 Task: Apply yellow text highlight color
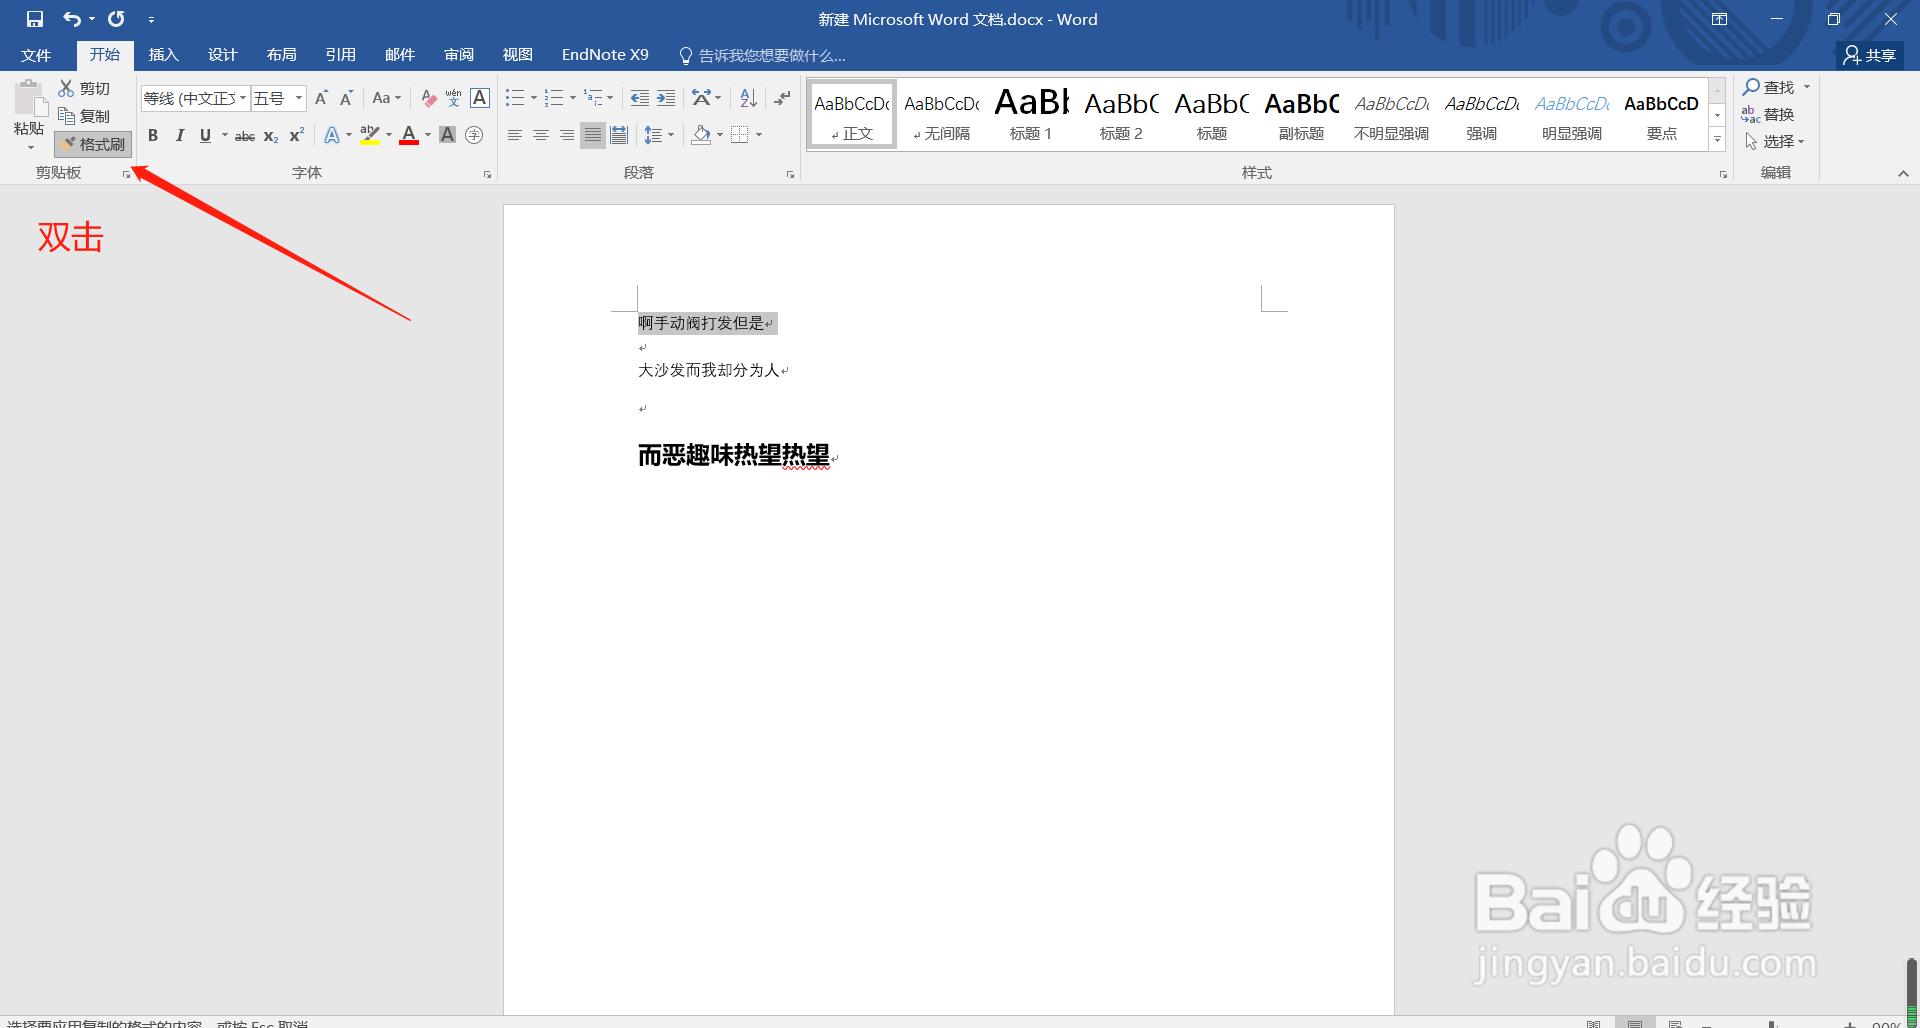pos(370,135)
